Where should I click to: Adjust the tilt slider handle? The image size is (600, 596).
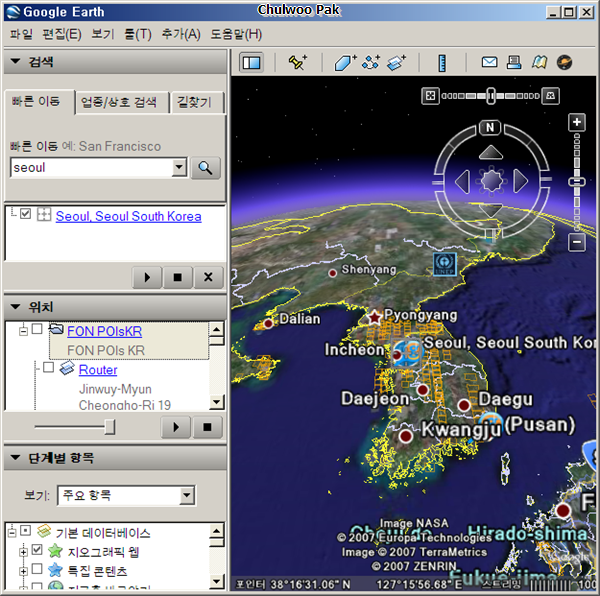(x=491, y=96)
